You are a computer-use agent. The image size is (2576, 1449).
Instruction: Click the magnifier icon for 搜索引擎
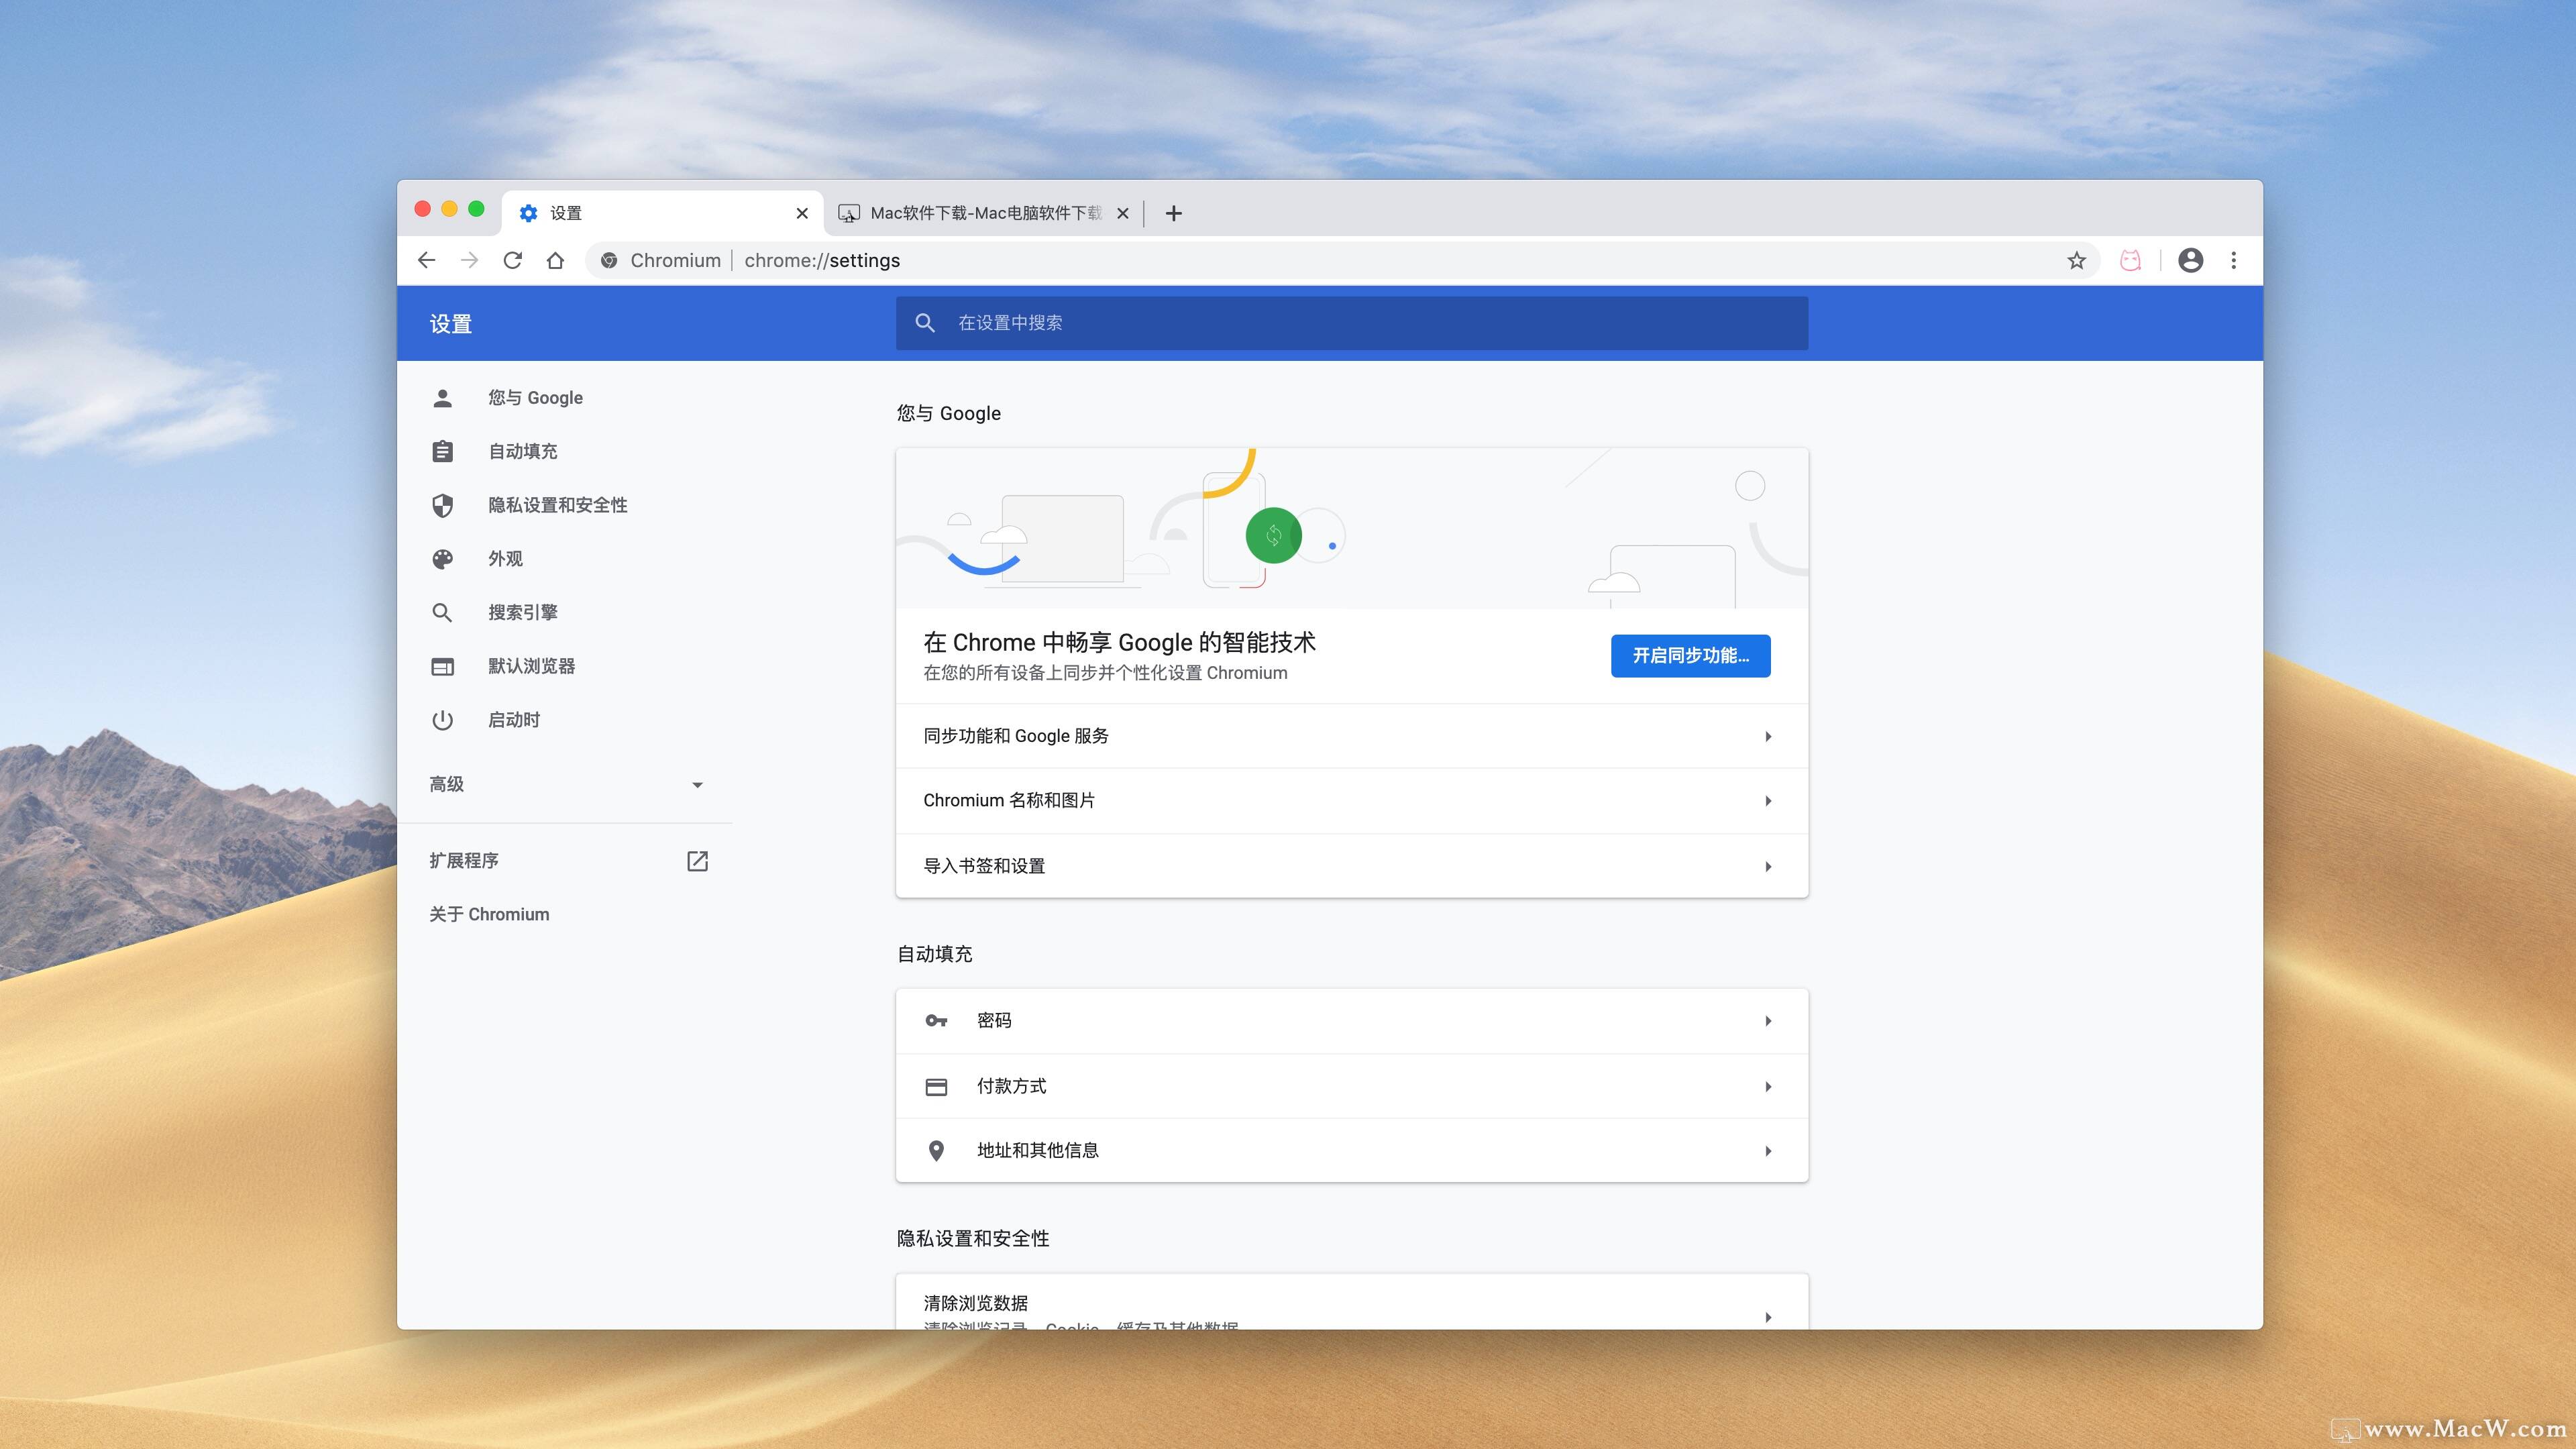442,612
